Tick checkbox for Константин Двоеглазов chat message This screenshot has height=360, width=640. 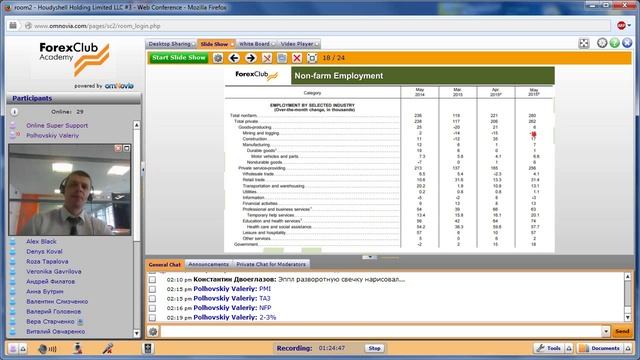pos(152,280)
